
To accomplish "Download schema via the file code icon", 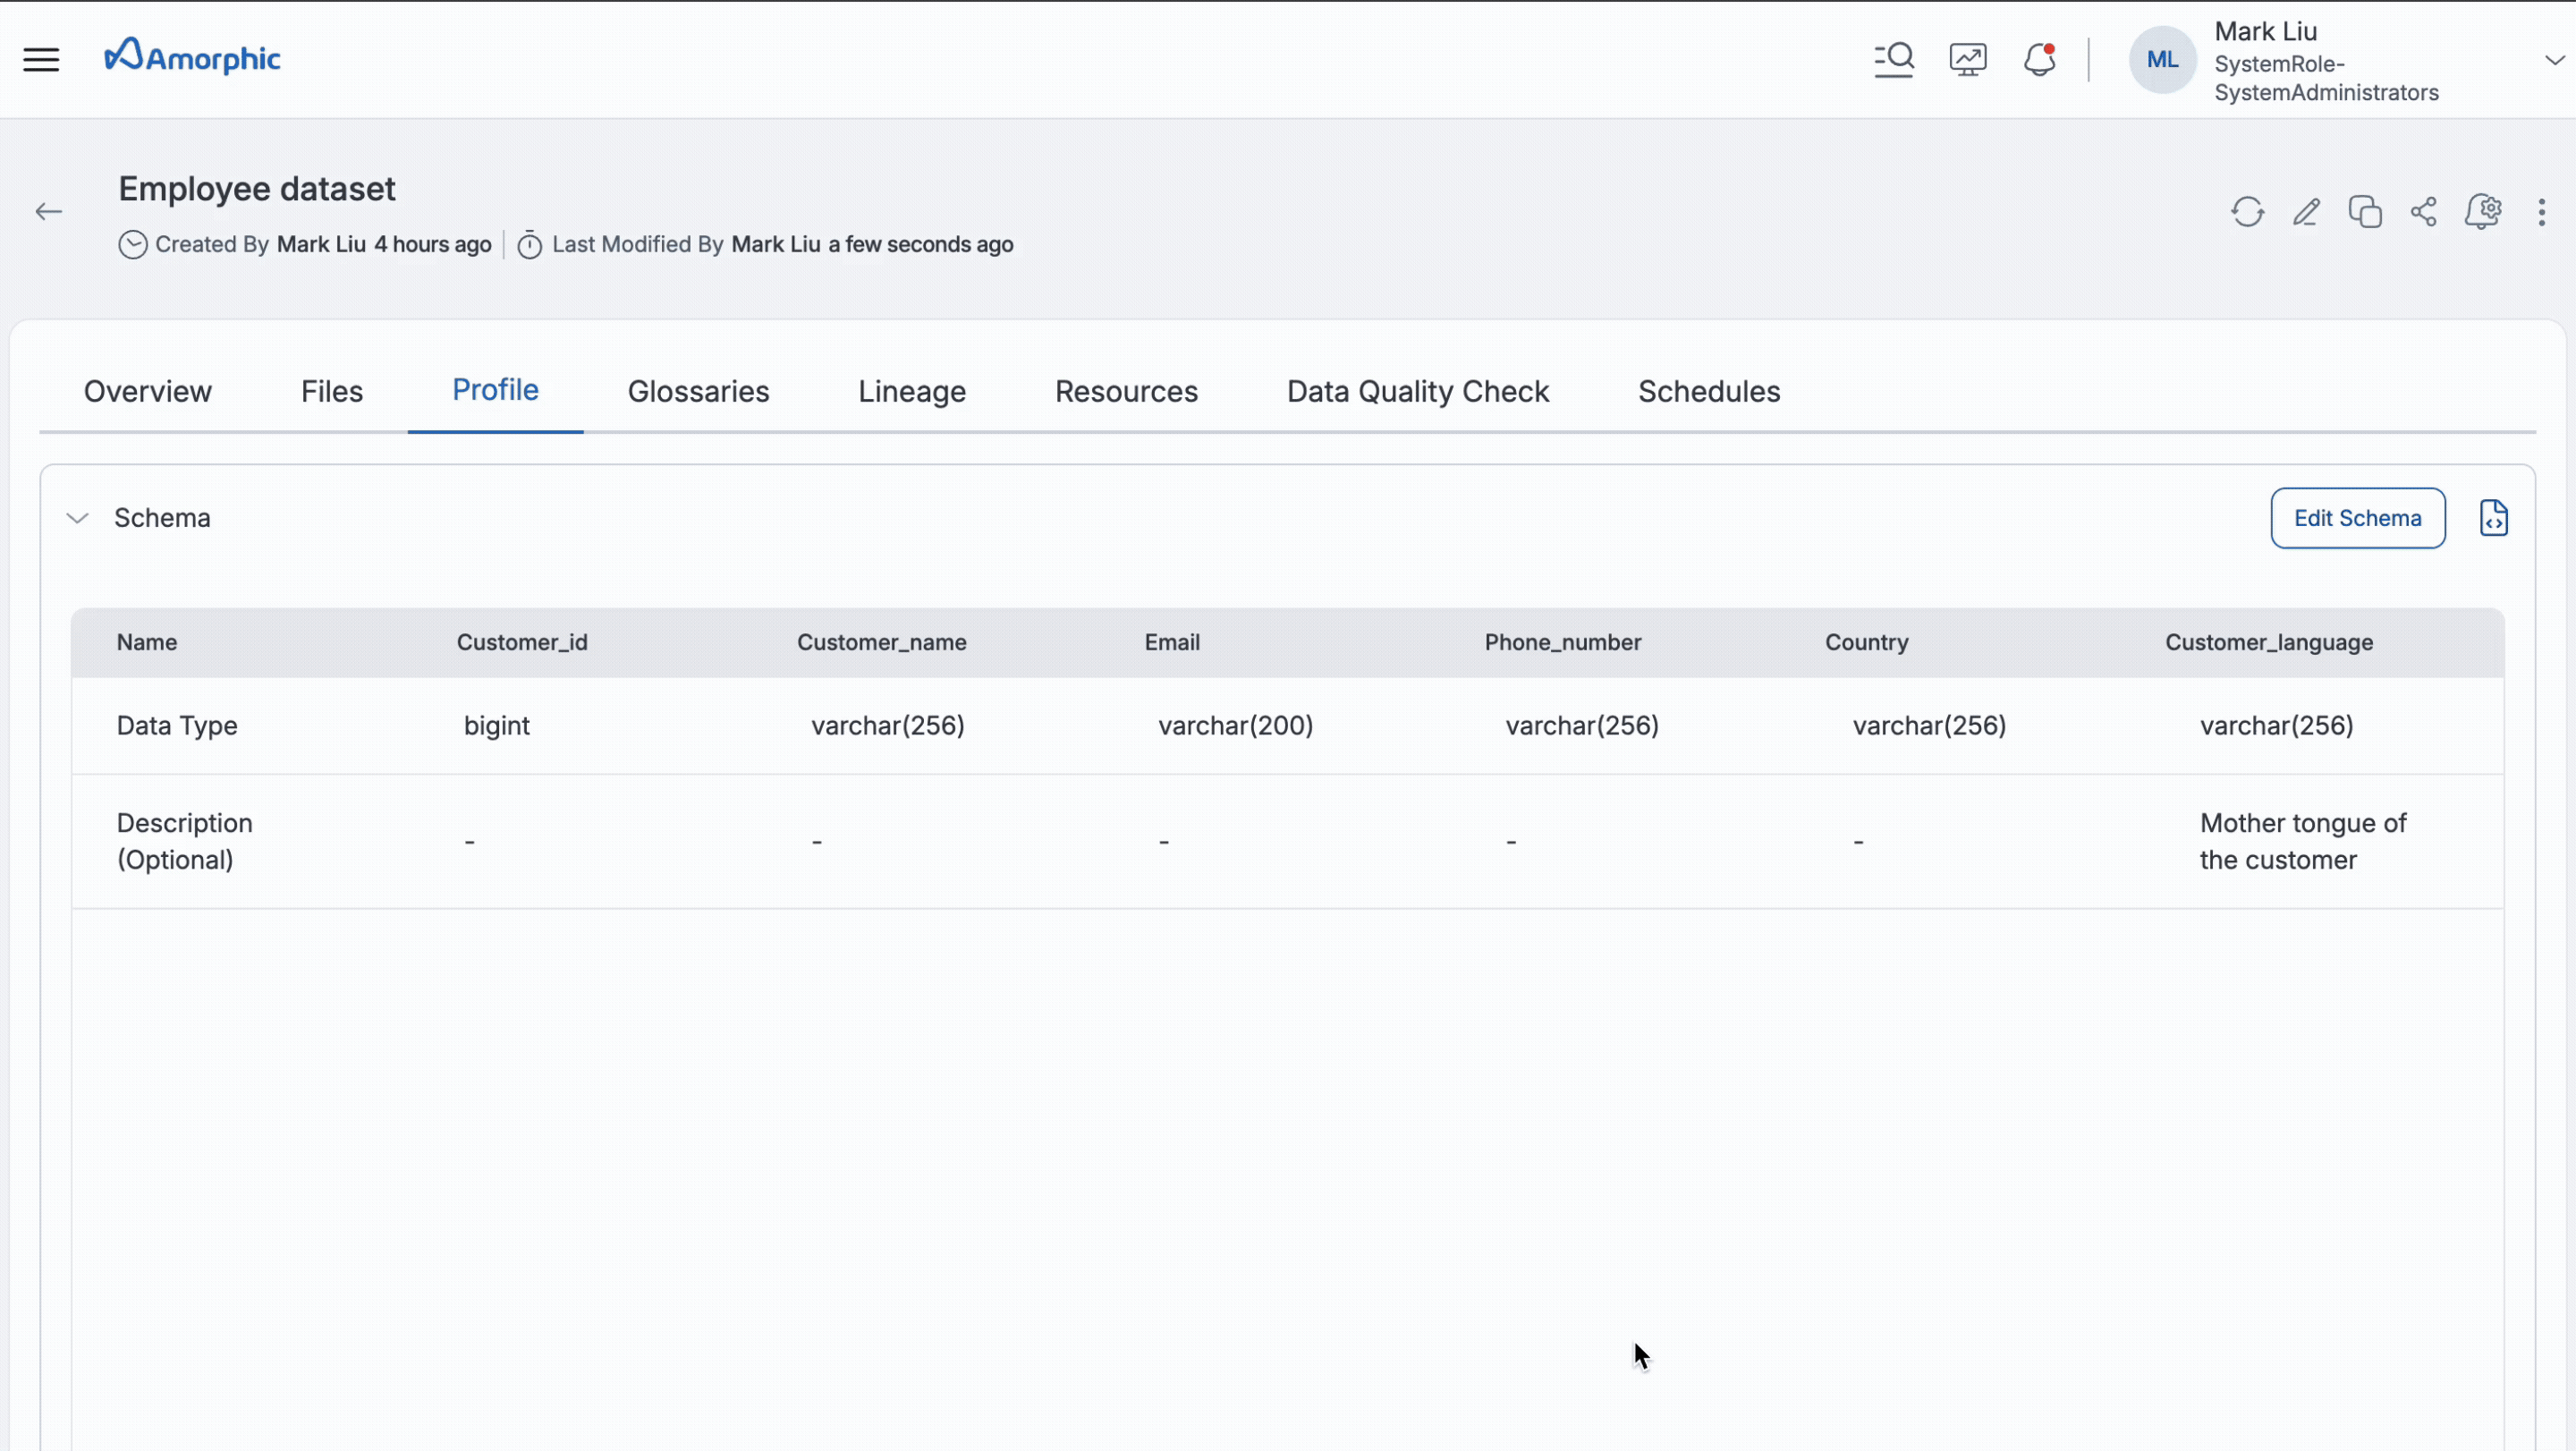I will coord(2493,518).
